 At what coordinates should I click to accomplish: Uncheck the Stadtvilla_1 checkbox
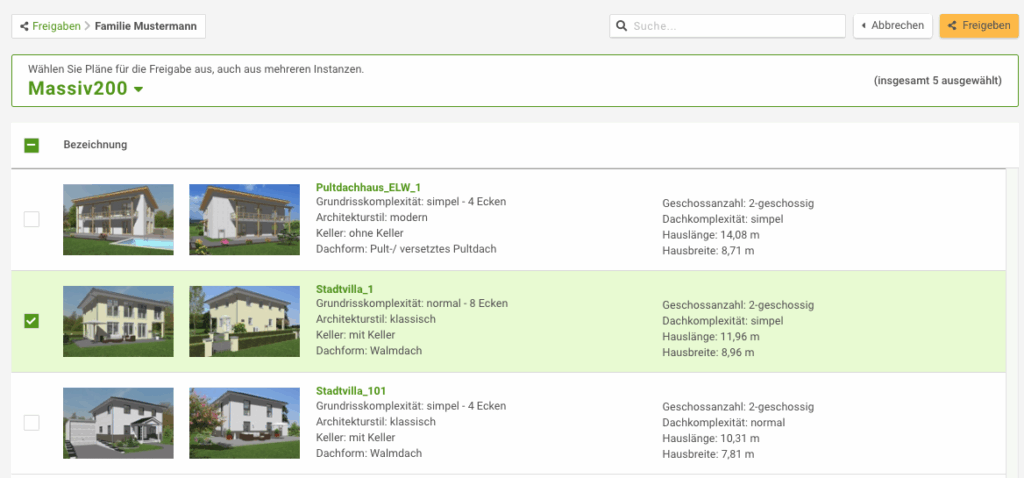click(31, 321)
